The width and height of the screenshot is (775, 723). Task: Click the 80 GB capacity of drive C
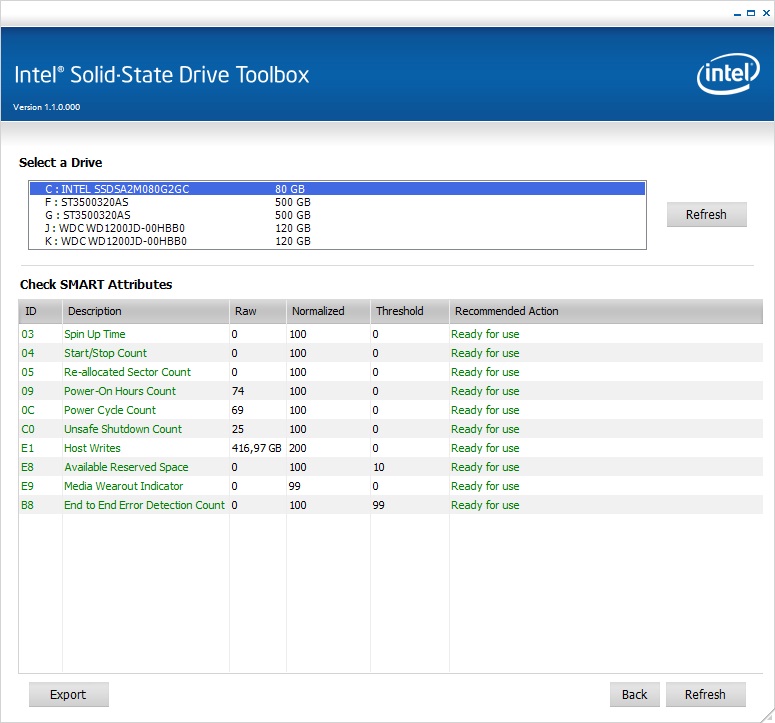click(290, 189)
